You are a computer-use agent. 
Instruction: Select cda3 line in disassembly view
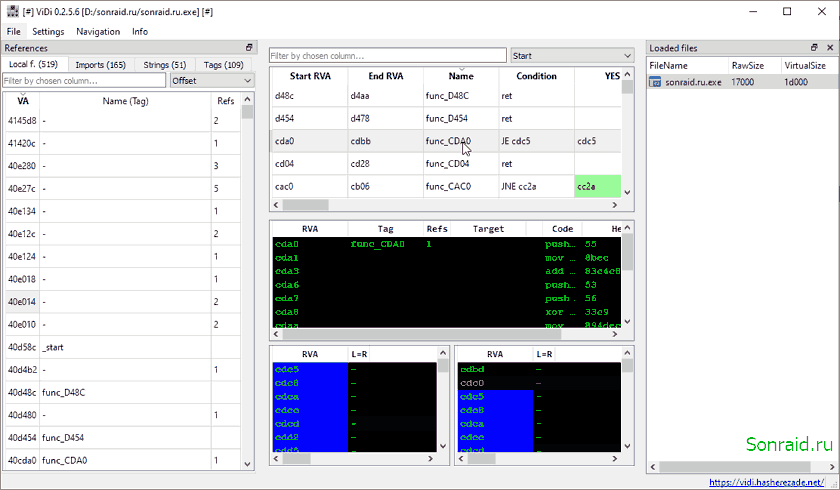coord(446,271)
